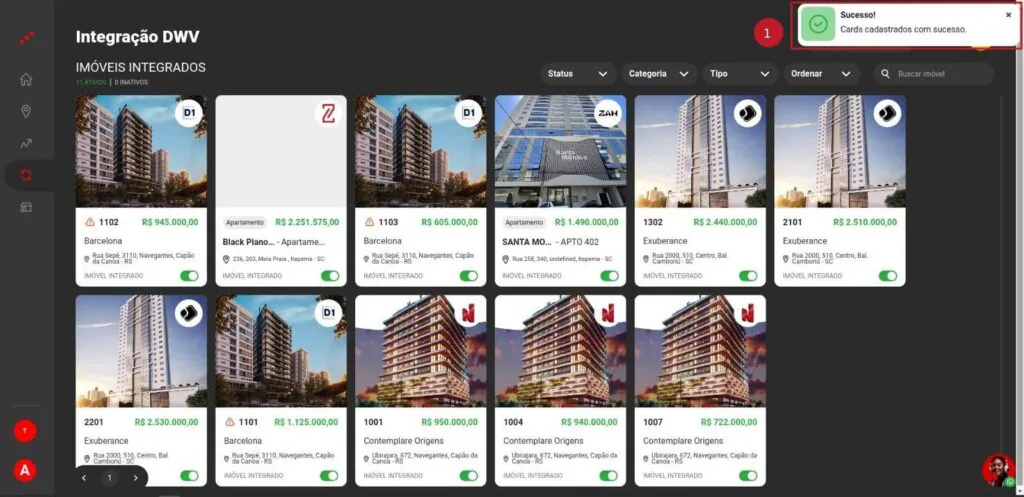The height and width of the screenshot is (497, 1024).
Task: Click the map pin location sidebar icon
Action: (x=26, y=111)
